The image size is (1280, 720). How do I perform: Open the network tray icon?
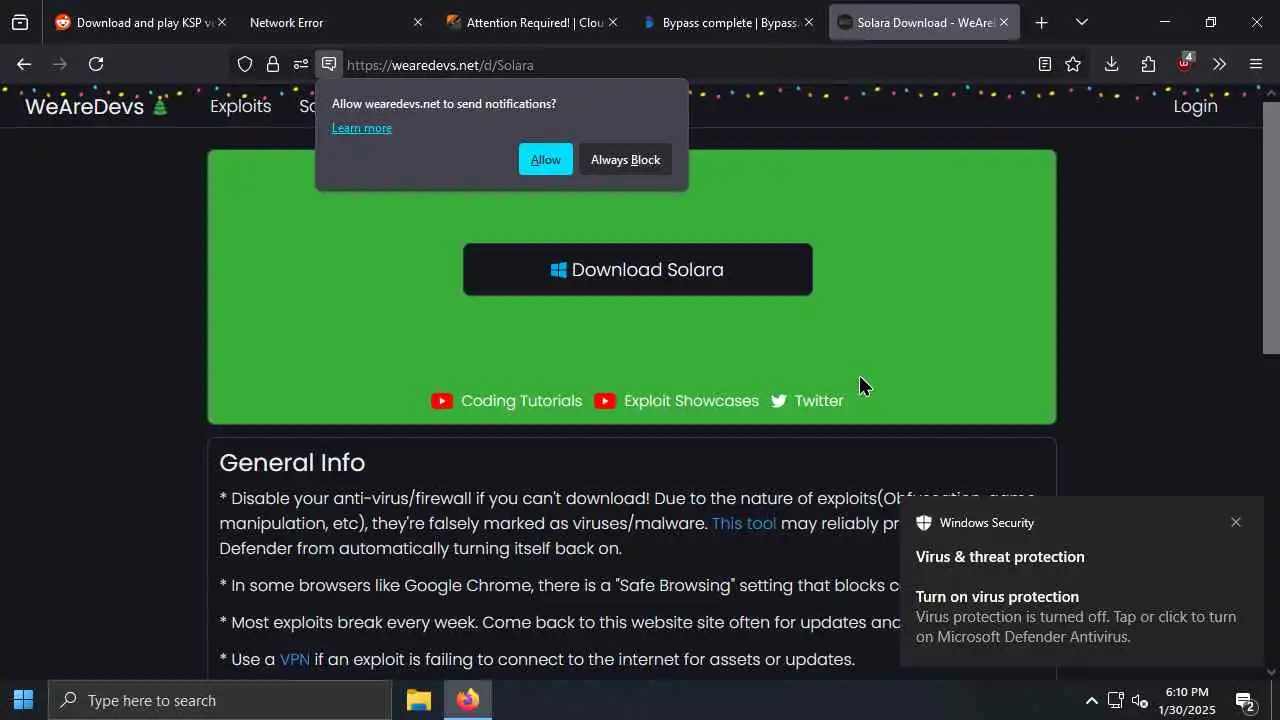click(1115, 700)
